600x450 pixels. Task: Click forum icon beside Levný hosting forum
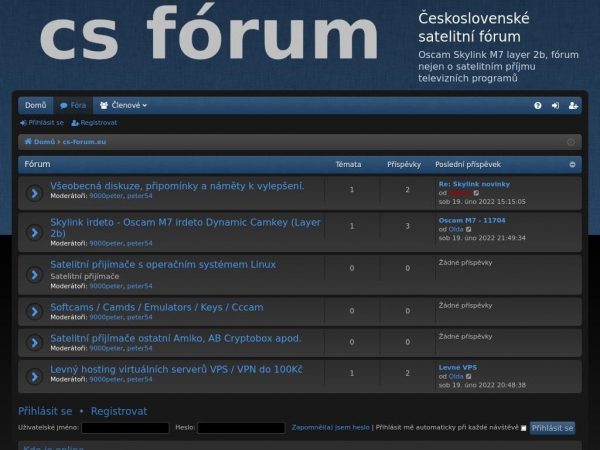coord(34,377)
